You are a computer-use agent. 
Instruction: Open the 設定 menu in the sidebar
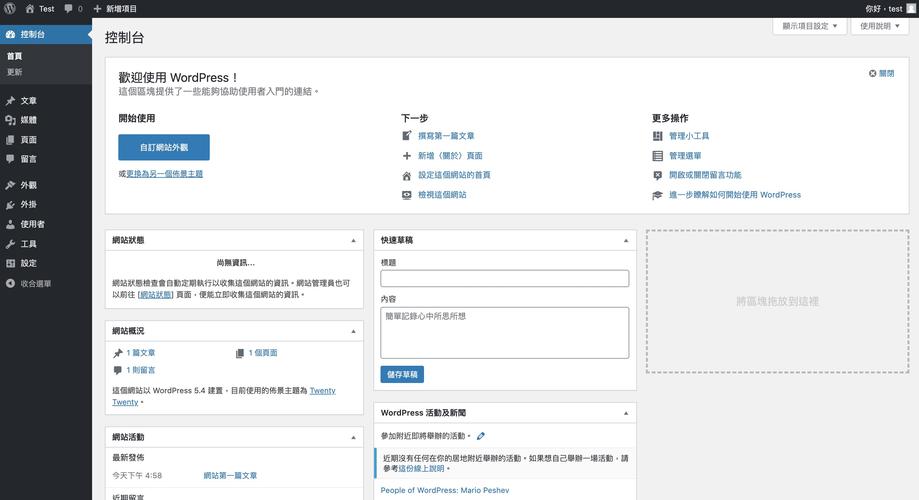tap(46, 263)
